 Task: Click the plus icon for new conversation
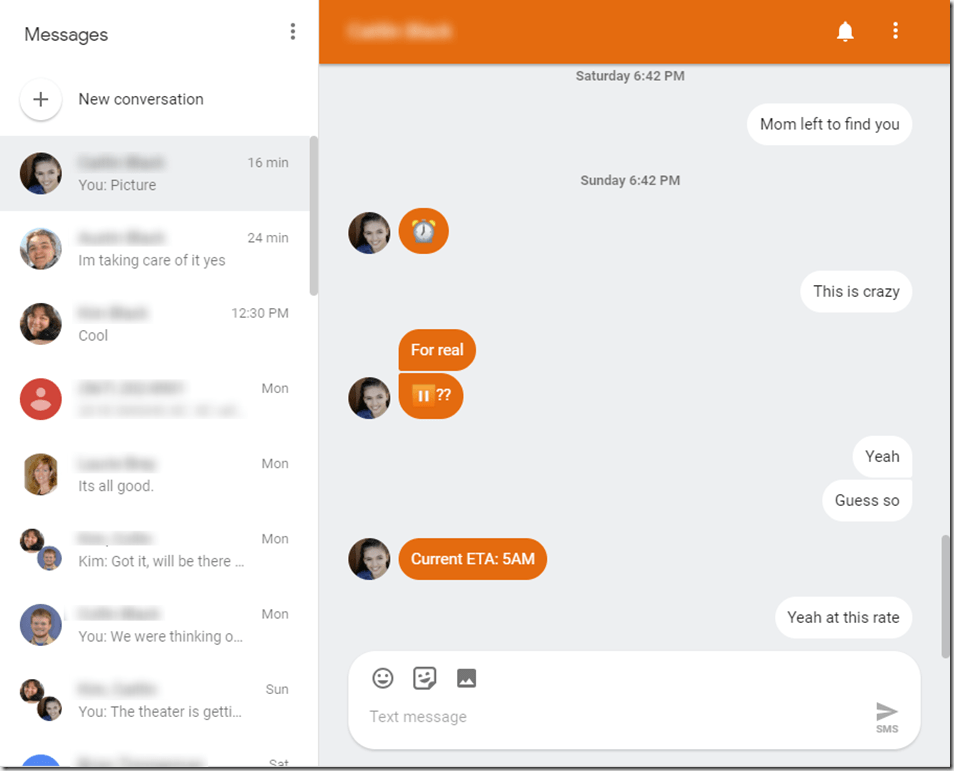click(41, 99)
